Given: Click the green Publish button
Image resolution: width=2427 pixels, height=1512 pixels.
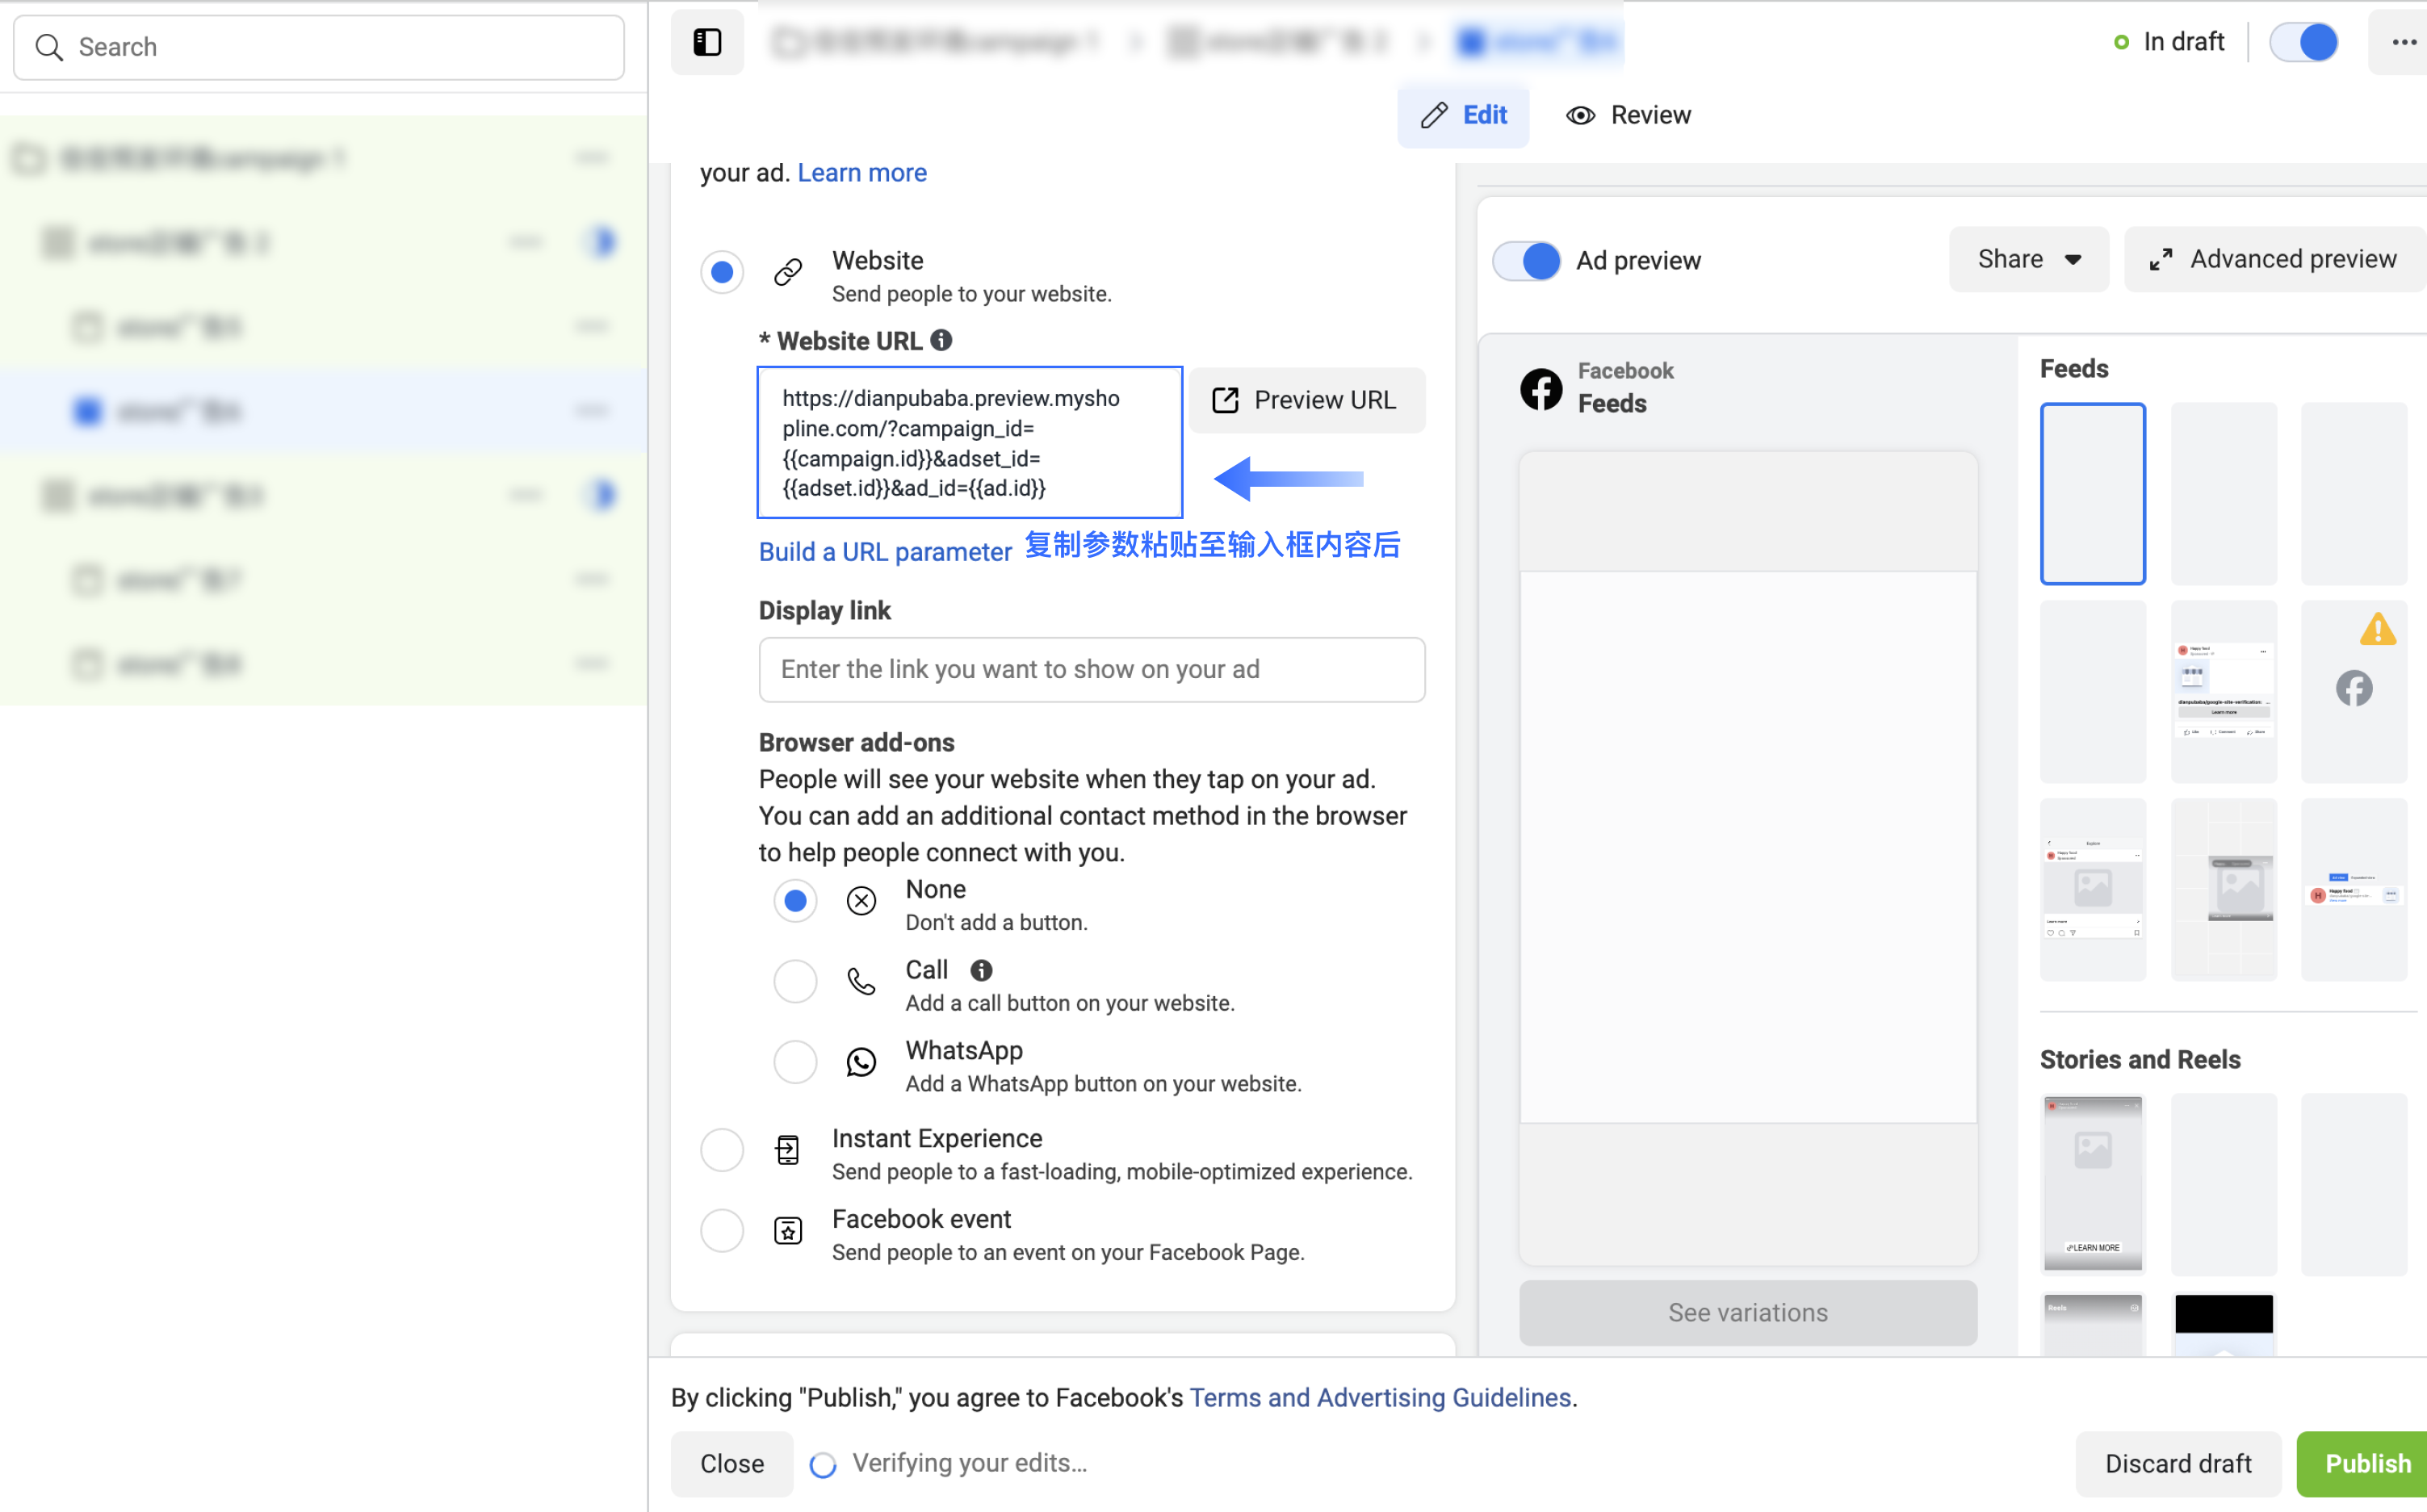Looking at the screenshot, I should [2366, 1464].
